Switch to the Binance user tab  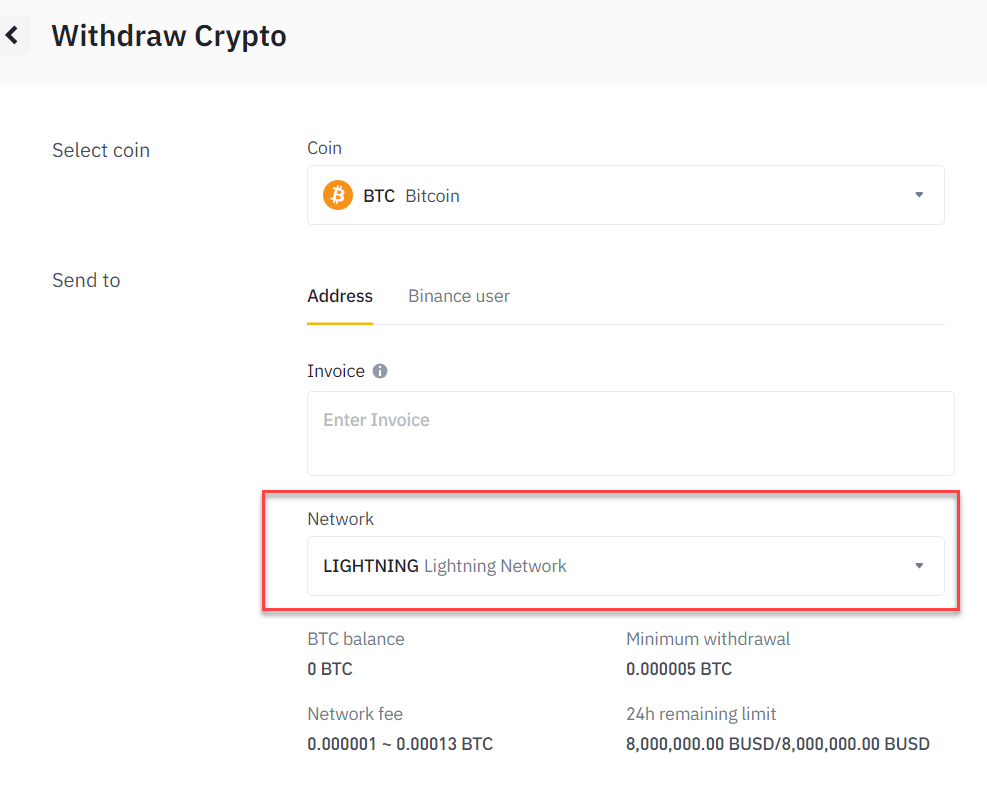(x=459, y=296)
